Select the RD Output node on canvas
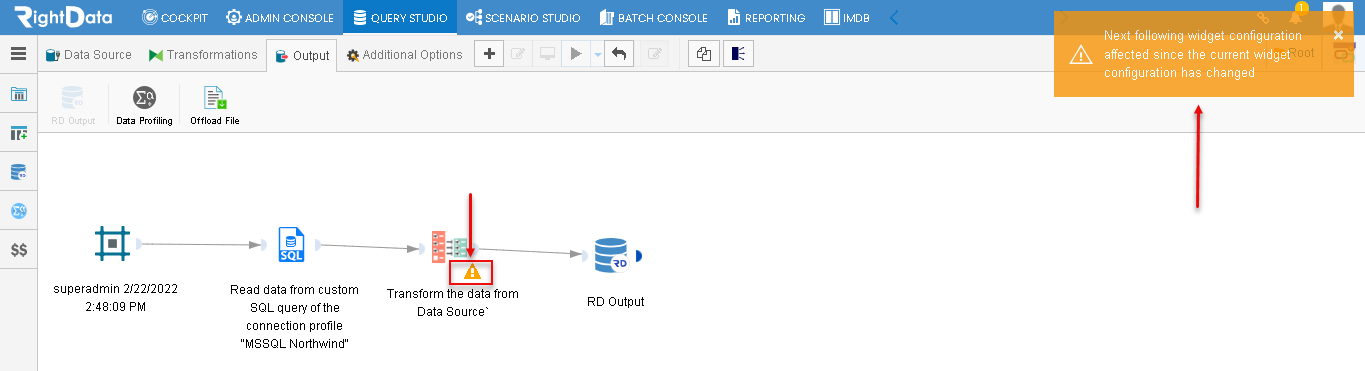 click(611, 255)
